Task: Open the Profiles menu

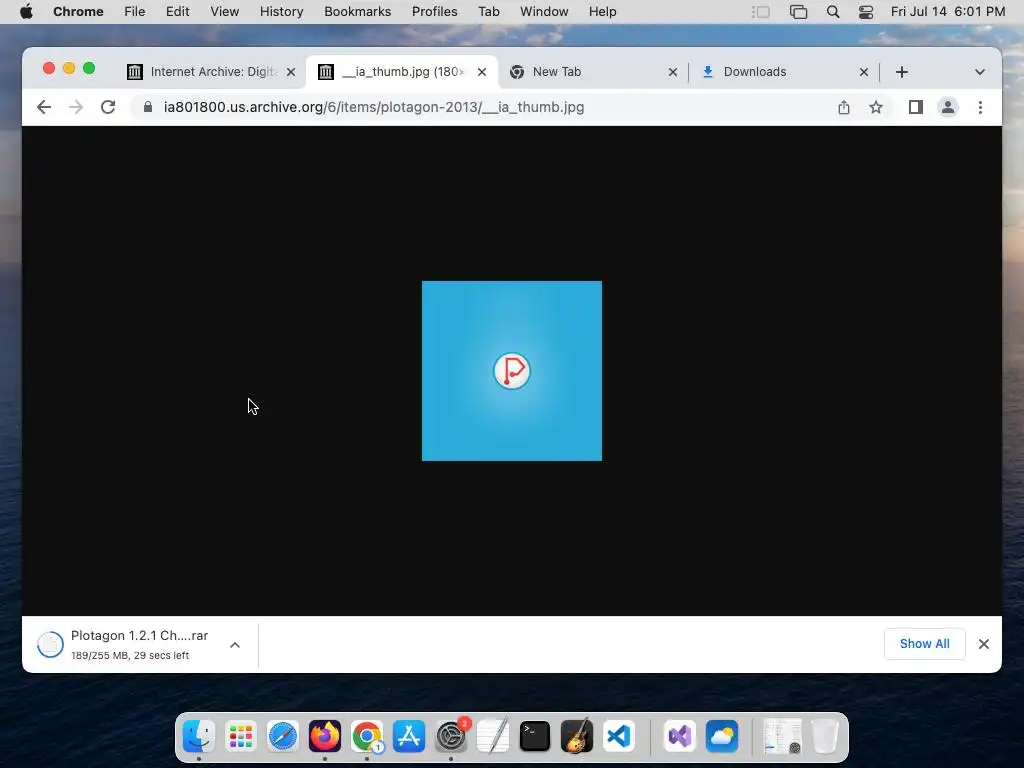Action: [434, 12]
